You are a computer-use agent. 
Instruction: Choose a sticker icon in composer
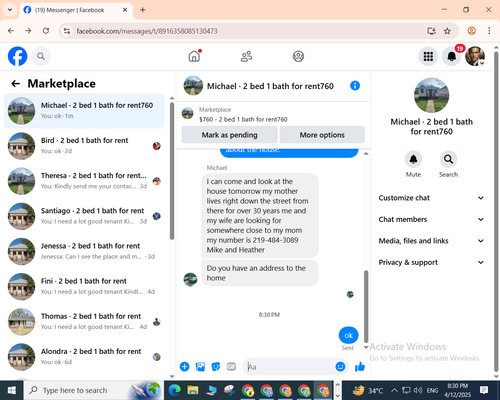pos(216,367)
